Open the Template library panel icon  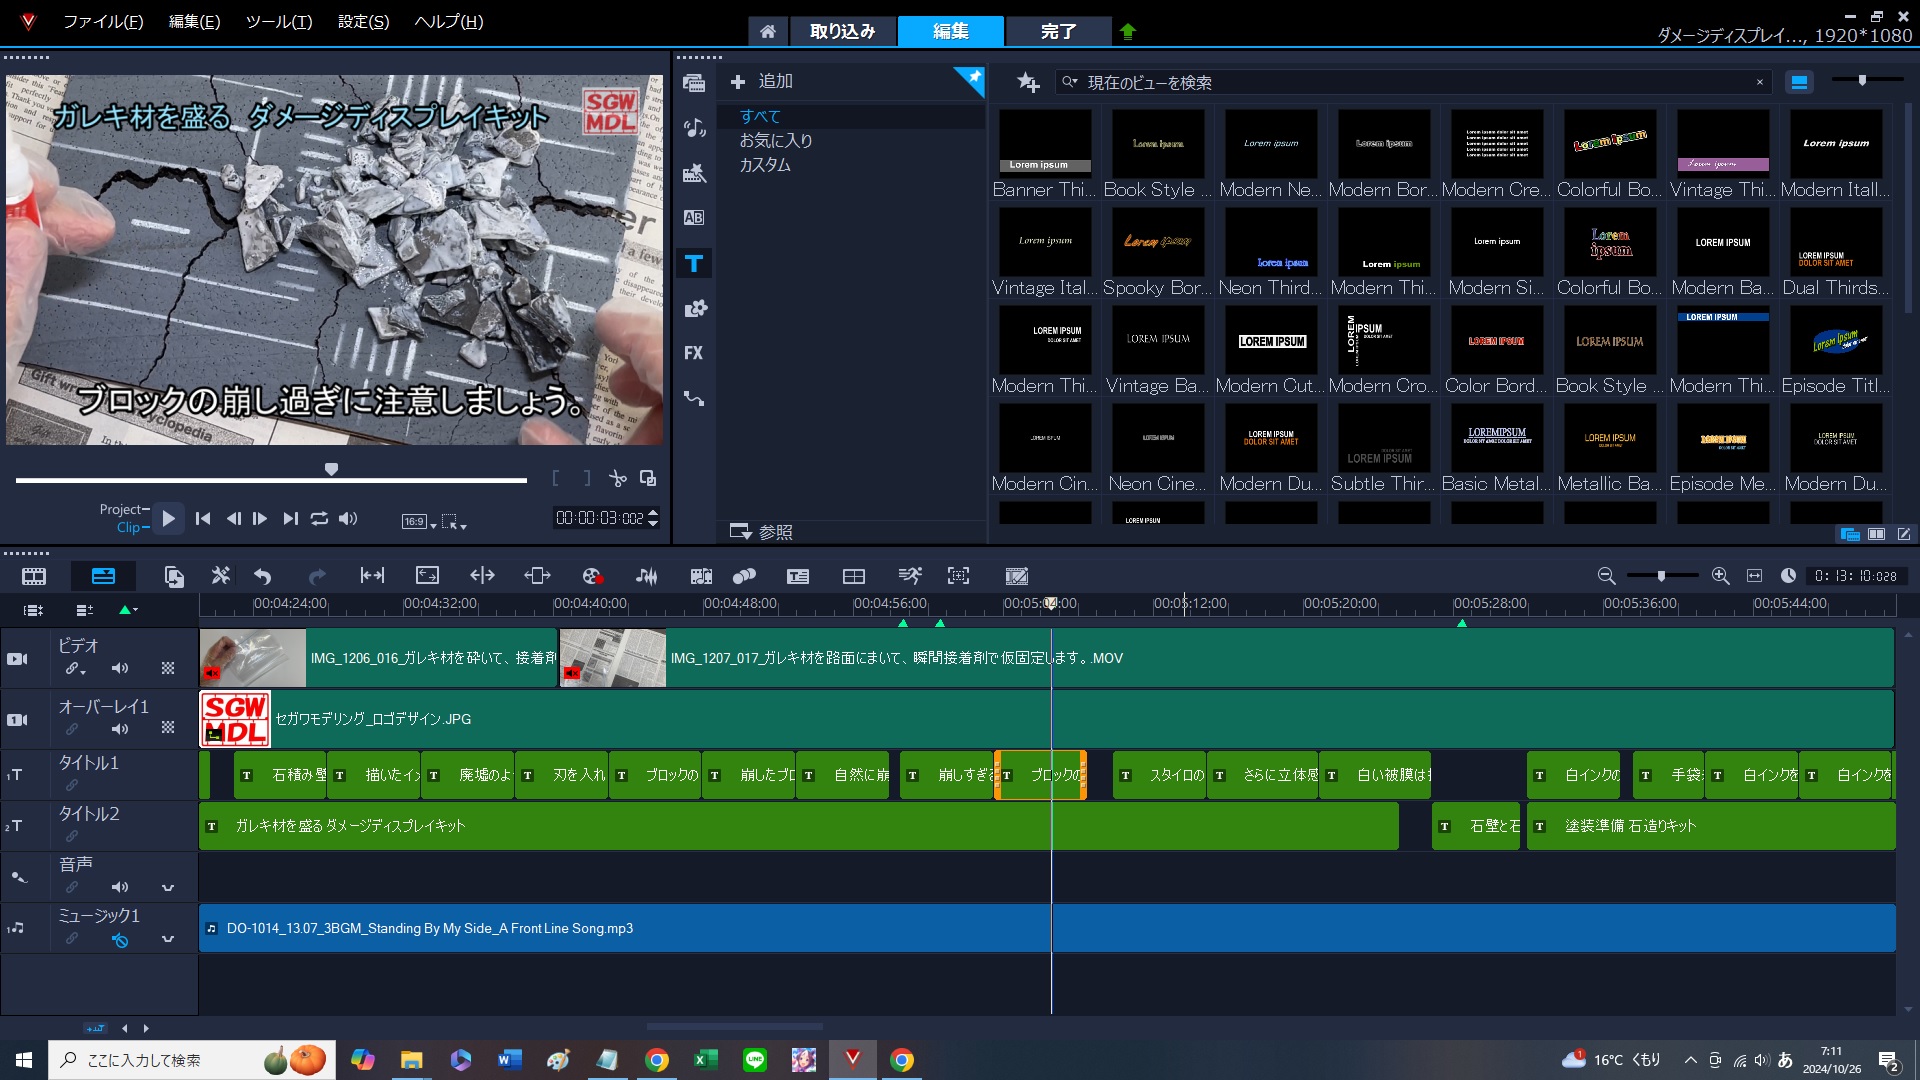click(x=694, y=173)
